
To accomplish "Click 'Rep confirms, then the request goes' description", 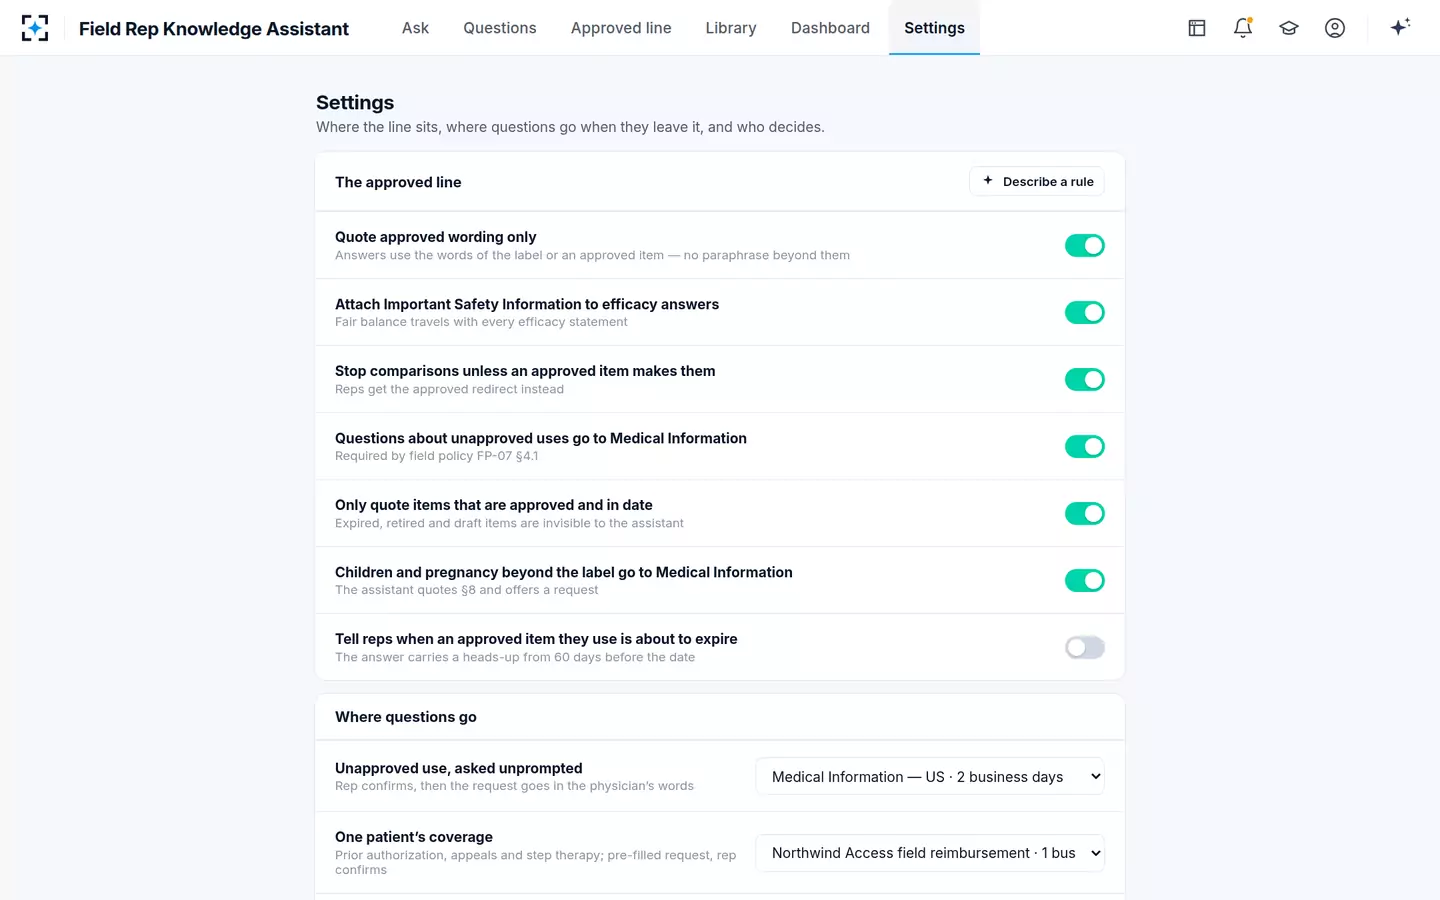I will point(514,786).
